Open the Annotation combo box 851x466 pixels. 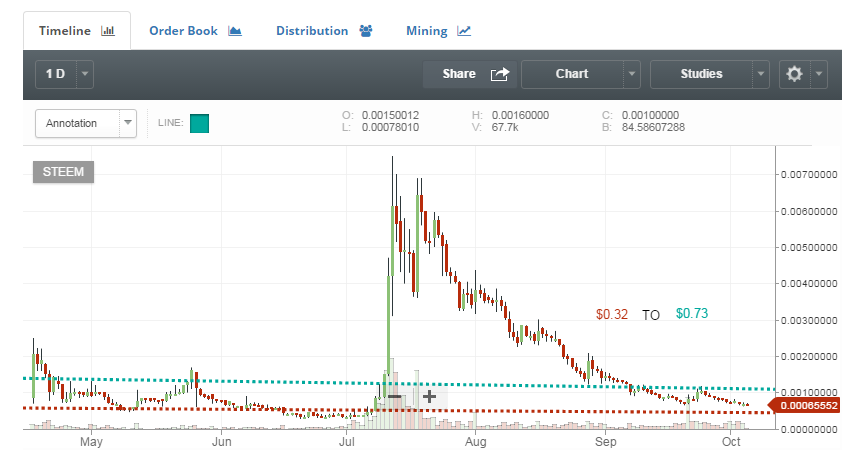(85, 123)
